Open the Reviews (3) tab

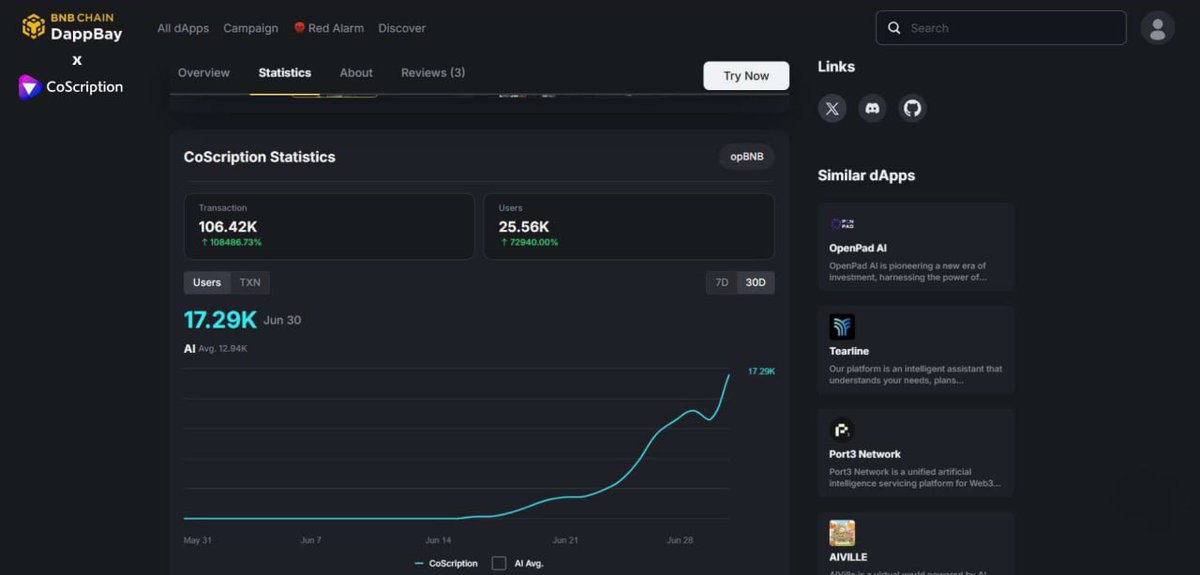pos(433,73)
